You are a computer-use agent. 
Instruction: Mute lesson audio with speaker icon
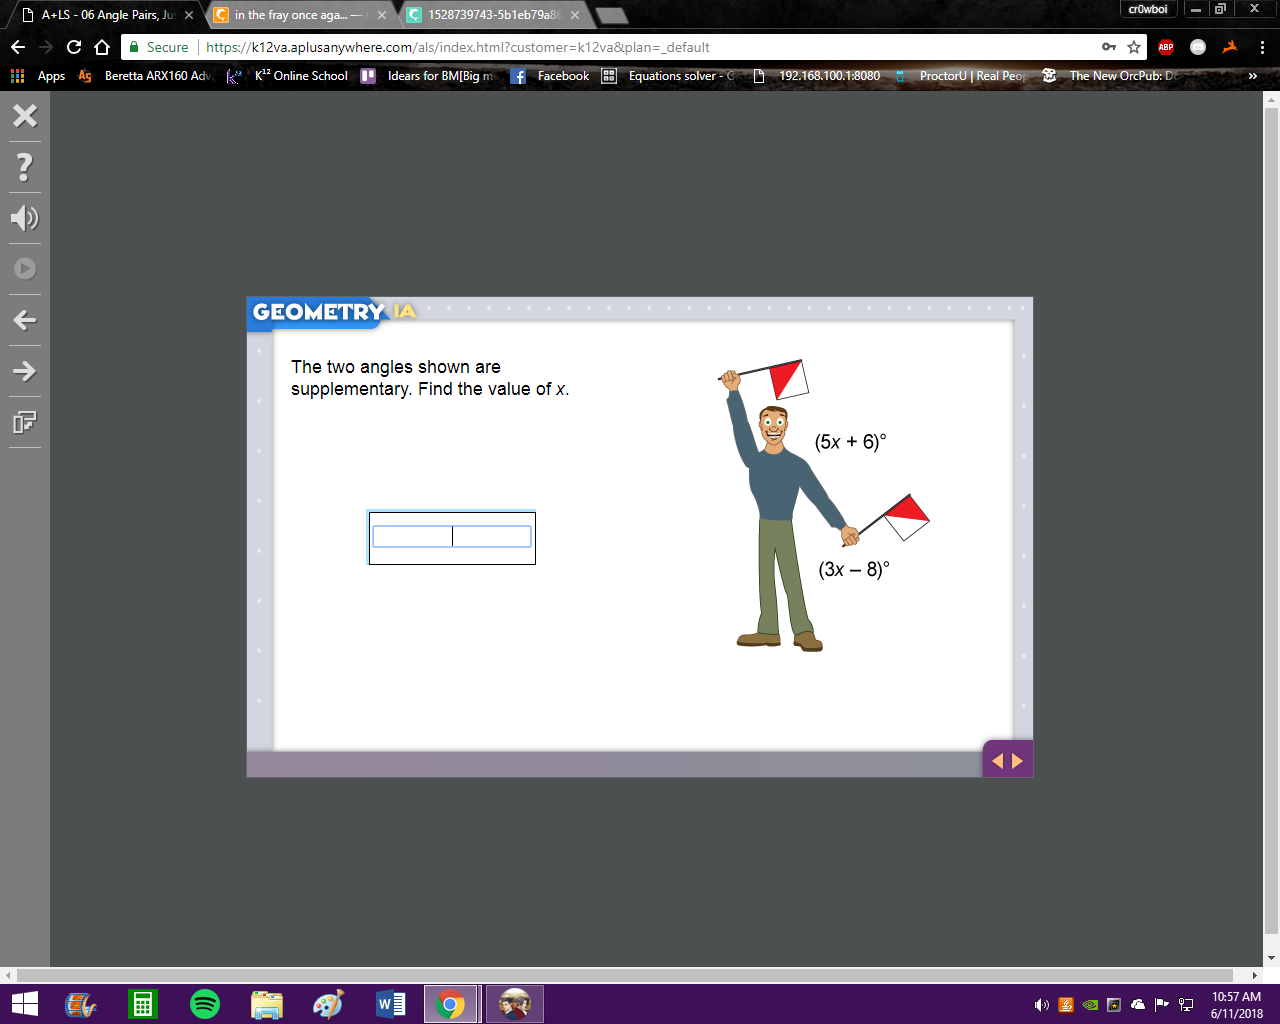[x=25, y=218]
